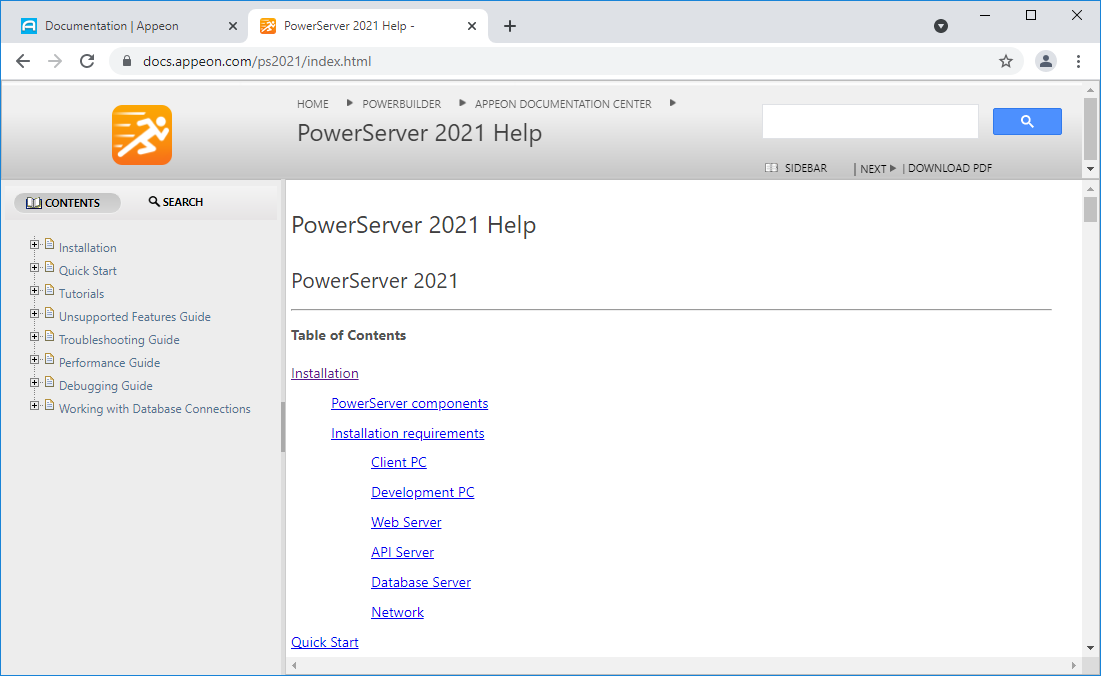Click the document icon beside Tutorials

(49, 291)
